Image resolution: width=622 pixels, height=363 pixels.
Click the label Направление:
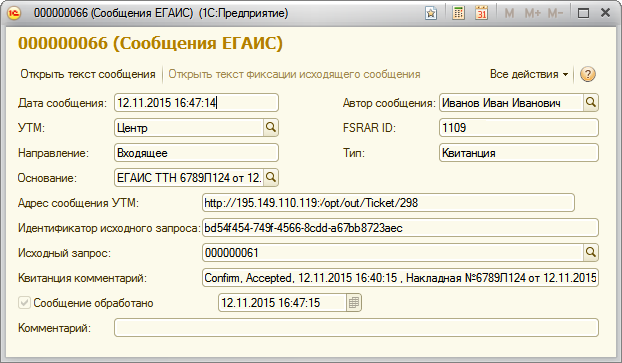pyautogui.click(x=53, y=153)
